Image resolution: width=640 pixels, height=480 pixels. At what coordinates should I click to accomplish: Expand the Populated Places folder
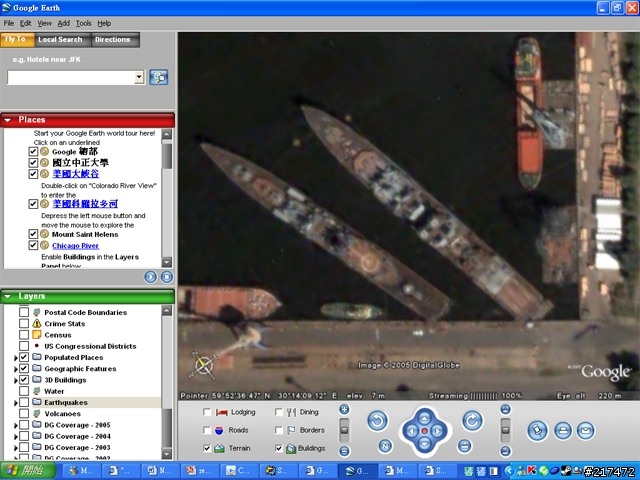(16, 358)
